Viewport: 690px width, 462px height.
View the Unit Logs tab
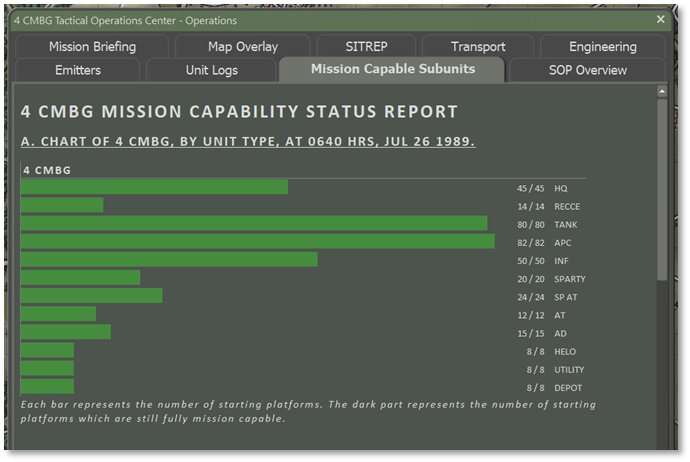pos(211,70)
